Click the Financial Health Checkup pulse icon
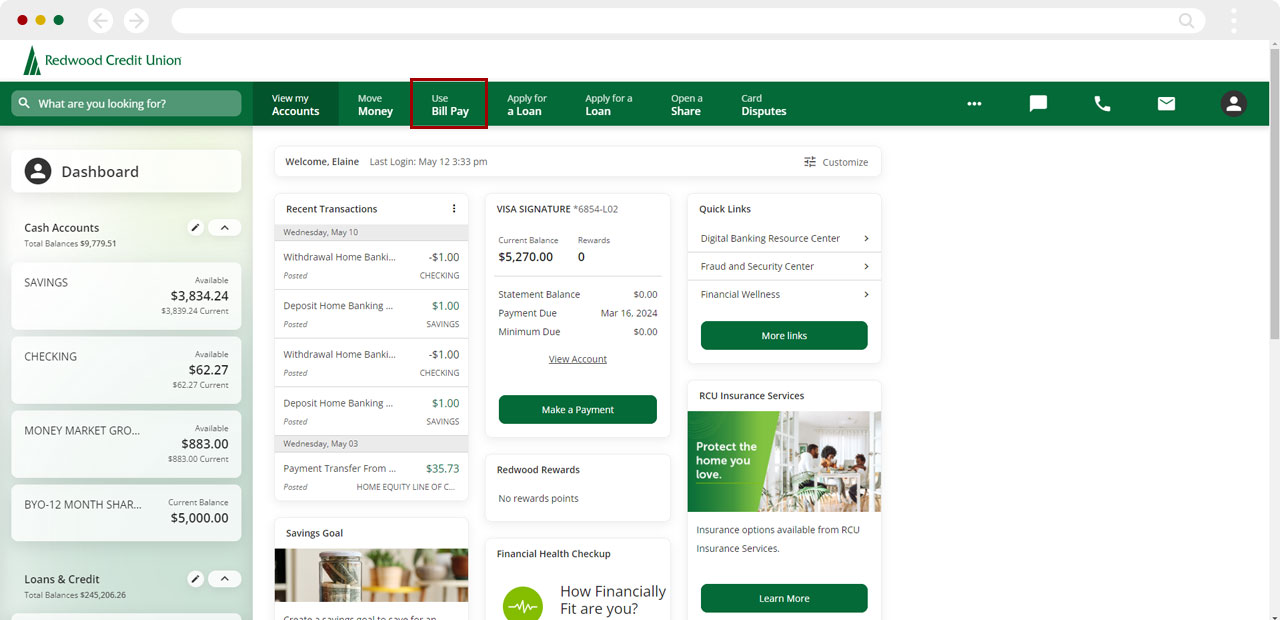This screenshot has height=620, width=1280. coord(522,606)
